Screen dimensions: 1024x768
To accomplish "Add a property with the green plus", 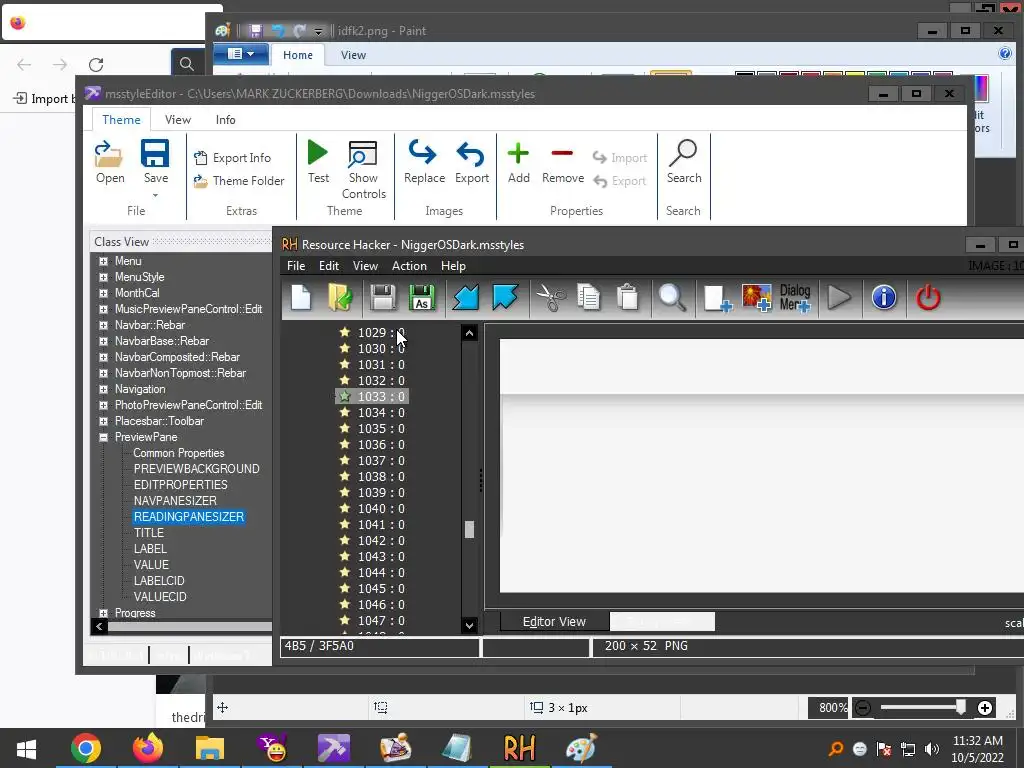I will pos(519,162).
